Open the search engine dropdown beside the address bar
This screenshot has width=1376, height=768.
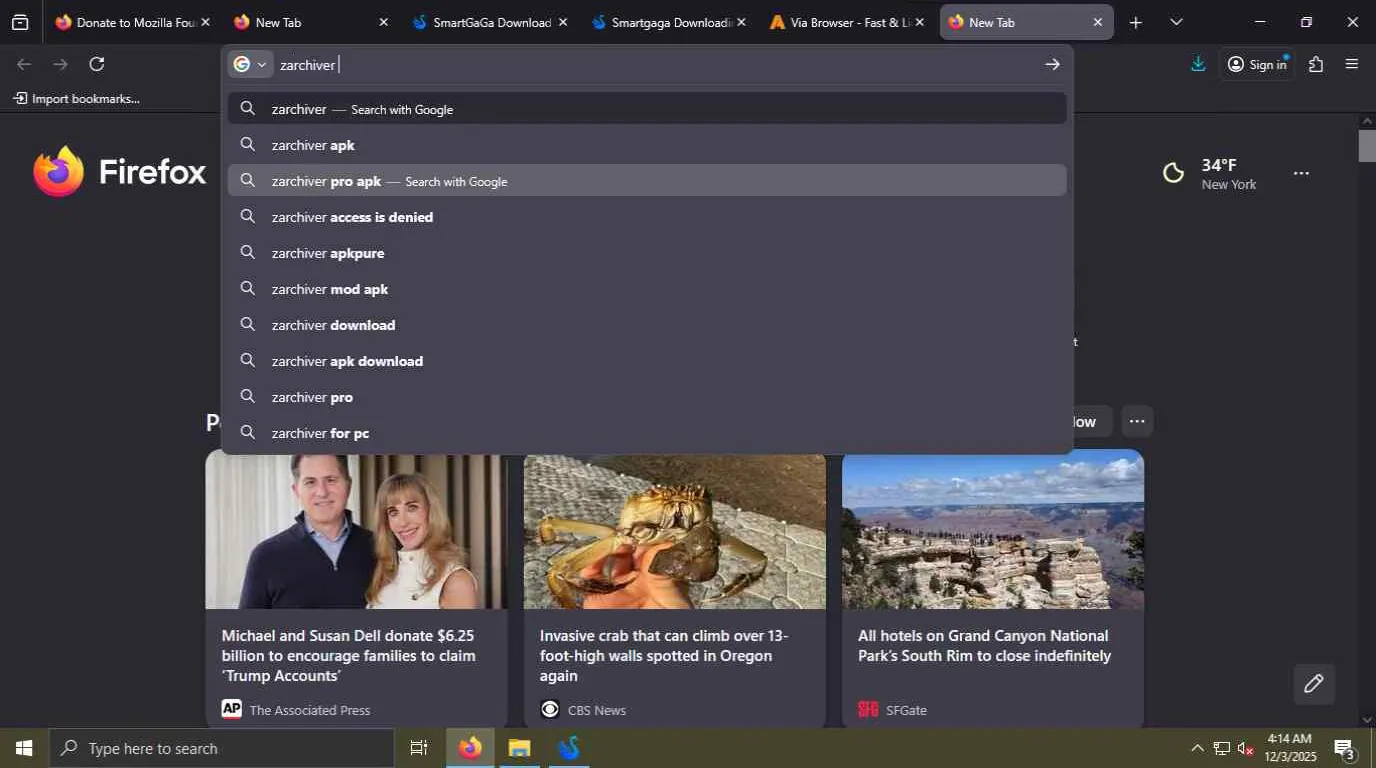coord(250,64)
